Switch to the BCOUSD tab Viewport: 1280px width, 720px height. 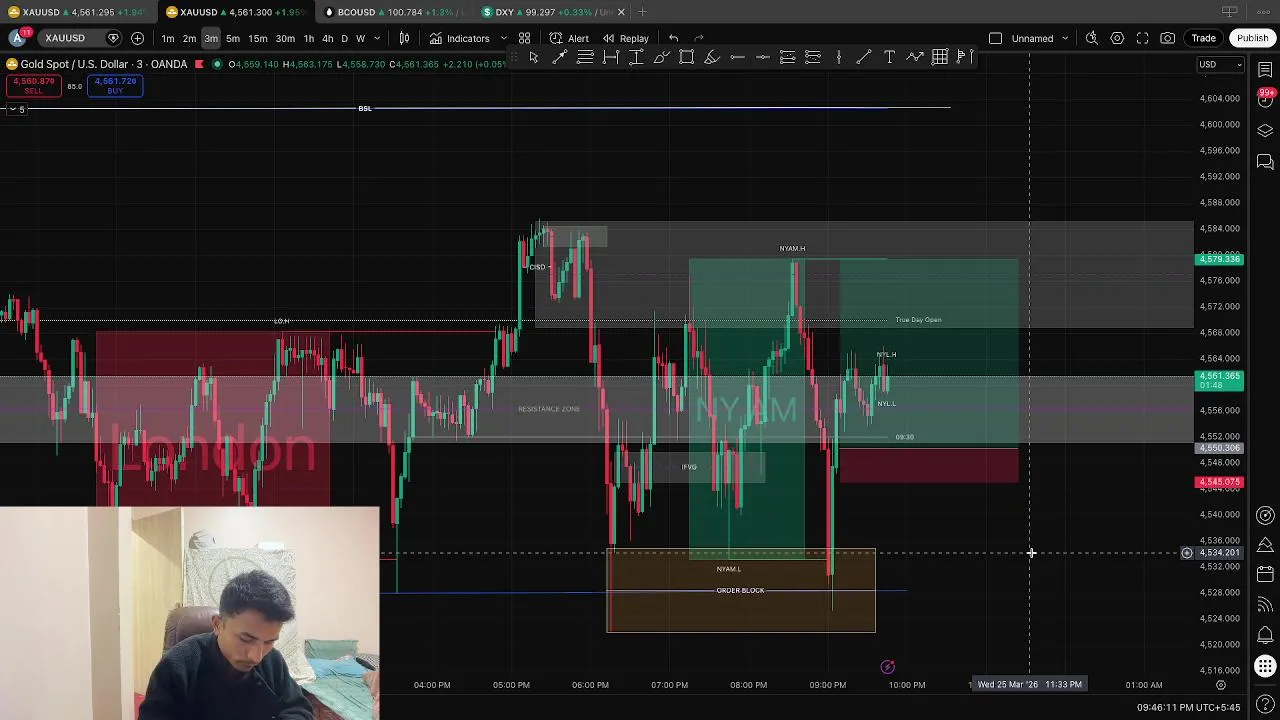pyautogui.click(x=394, y=12)
